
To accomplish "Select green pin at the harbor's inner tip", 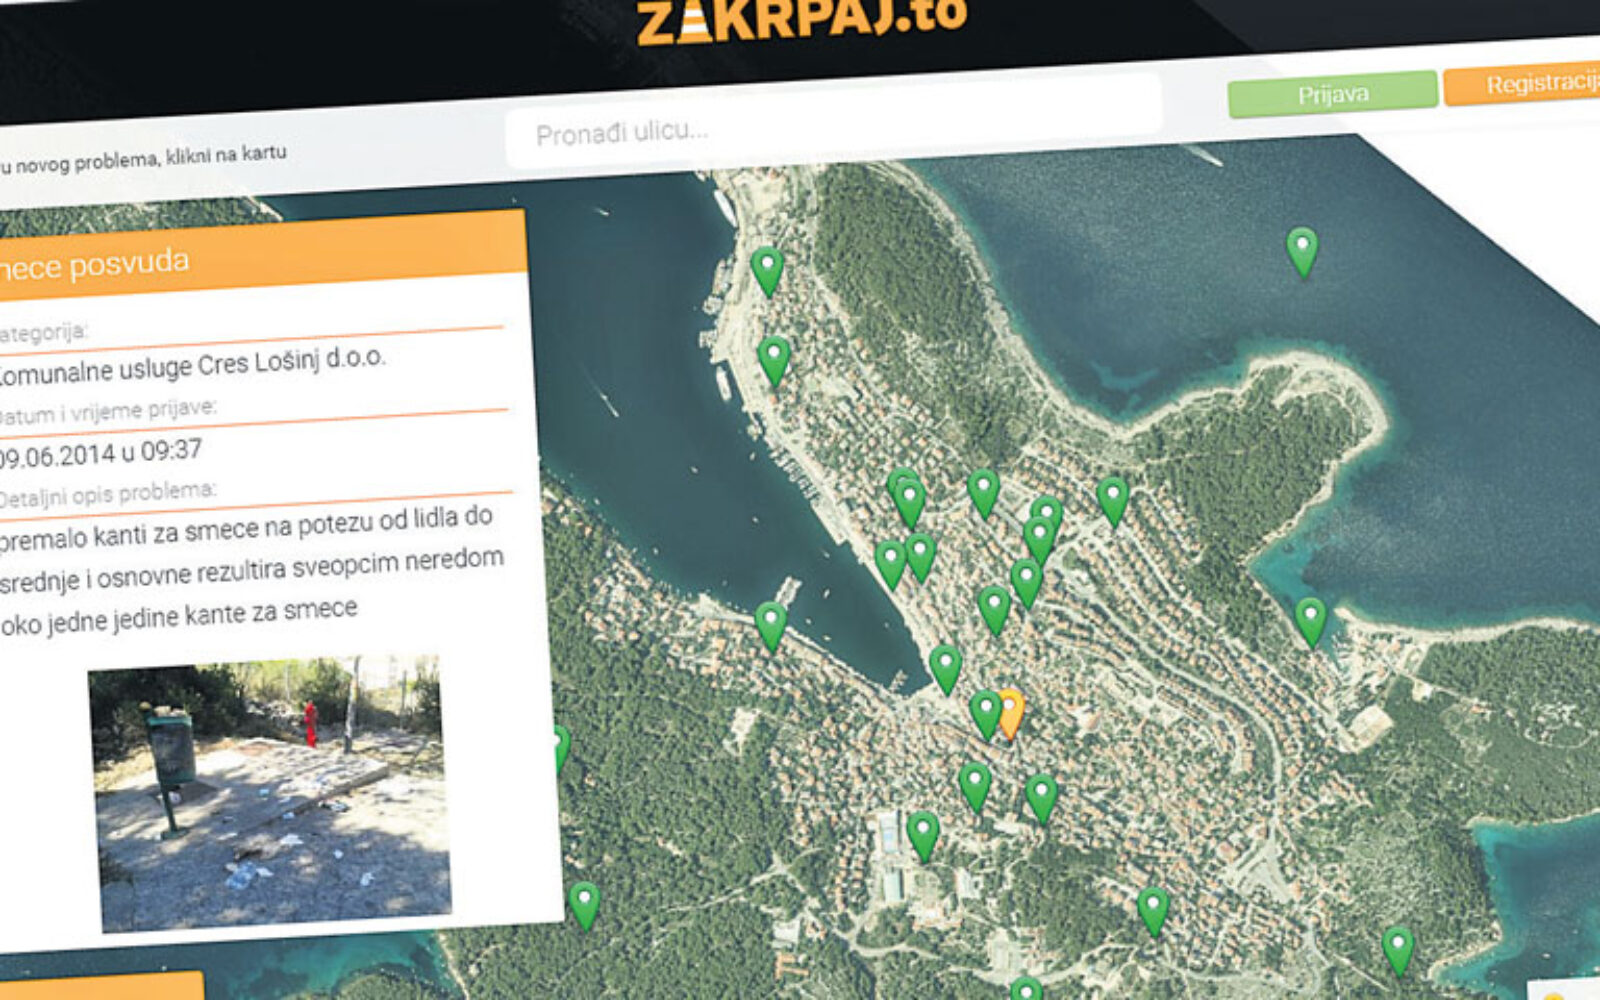I will tap(945, 668).
